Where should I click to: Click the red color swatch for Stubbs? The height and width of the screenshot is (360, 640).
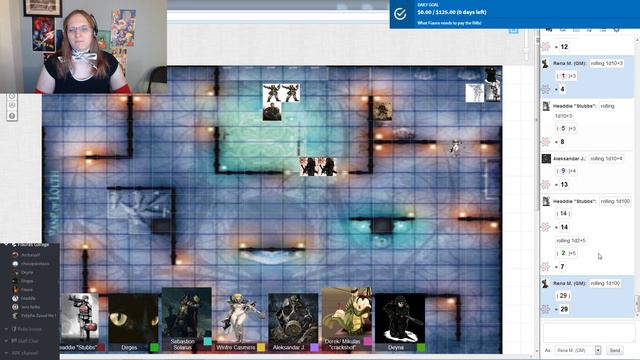tap(101, 348)
